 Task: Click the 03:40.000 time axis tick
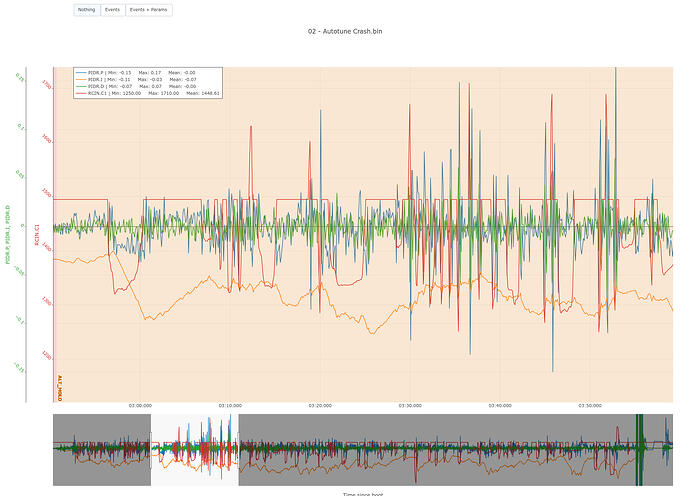point(500,406)
